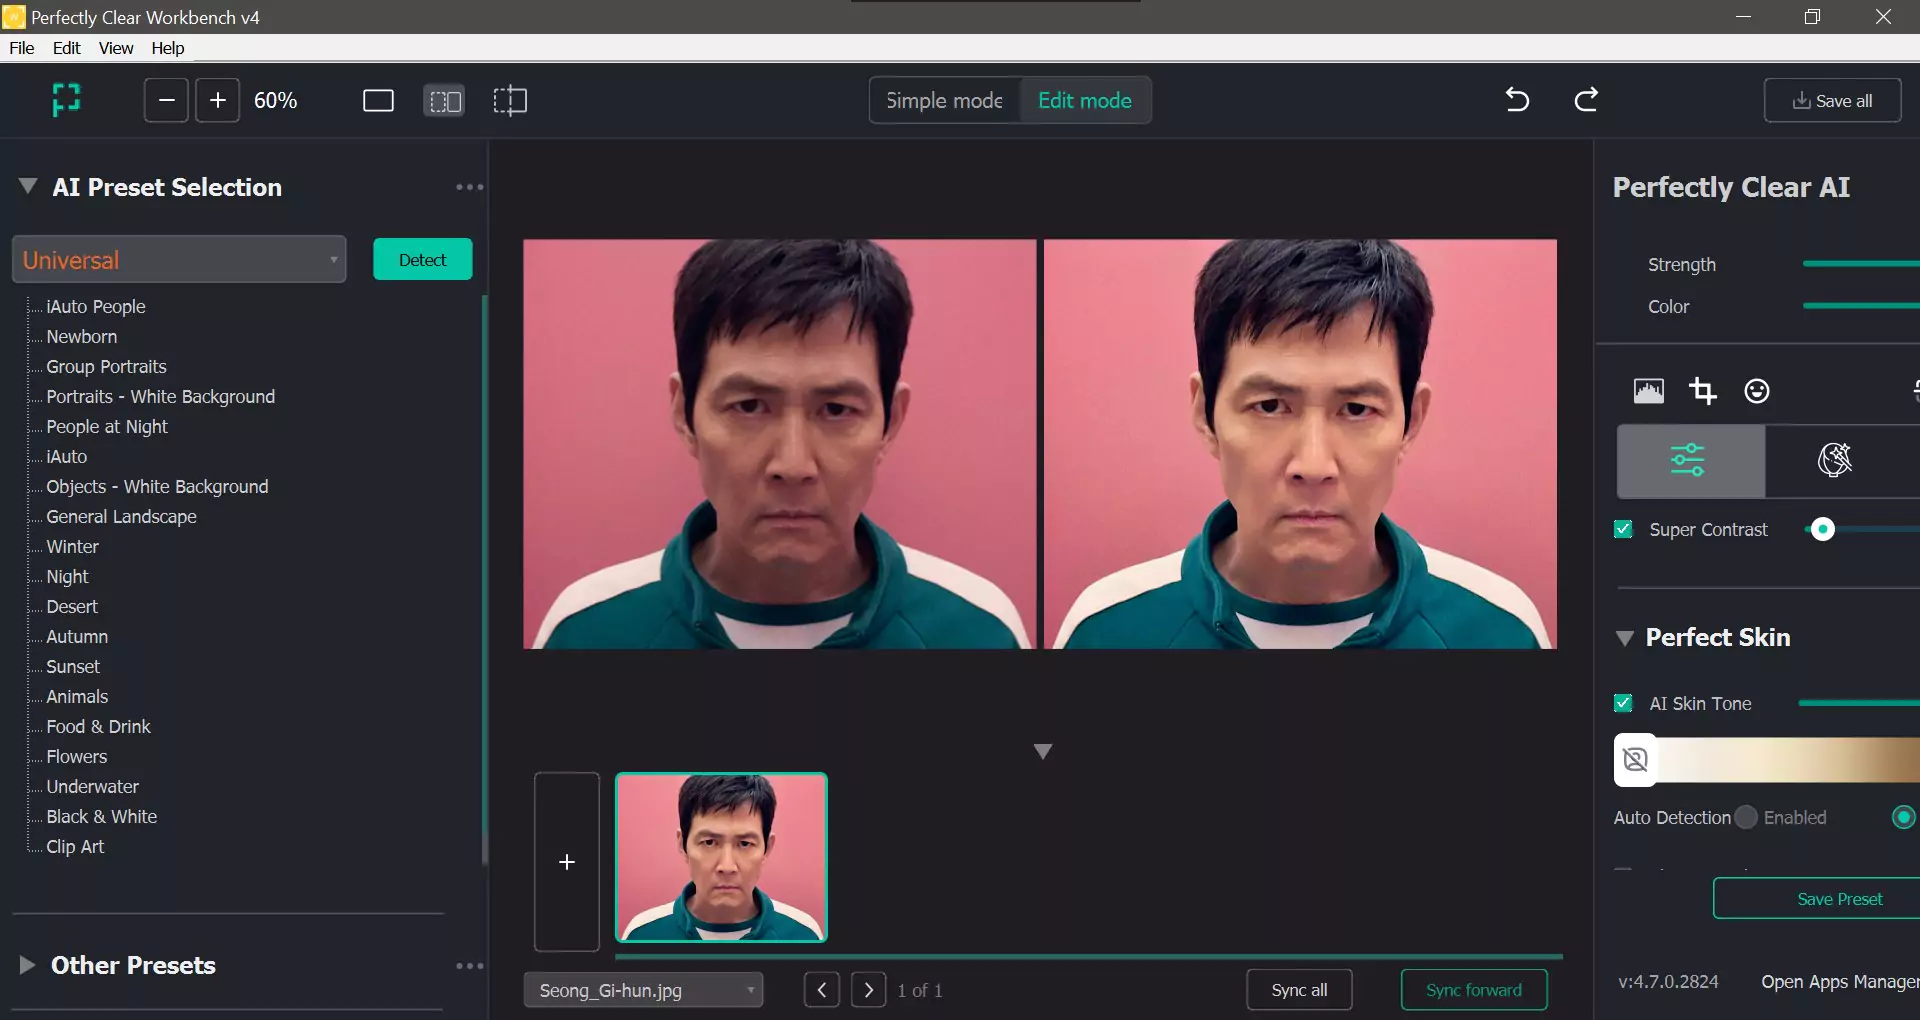This screenshot has width=1920, height=1020.
Task: Go to next image
Action: (x=869, y=990)
